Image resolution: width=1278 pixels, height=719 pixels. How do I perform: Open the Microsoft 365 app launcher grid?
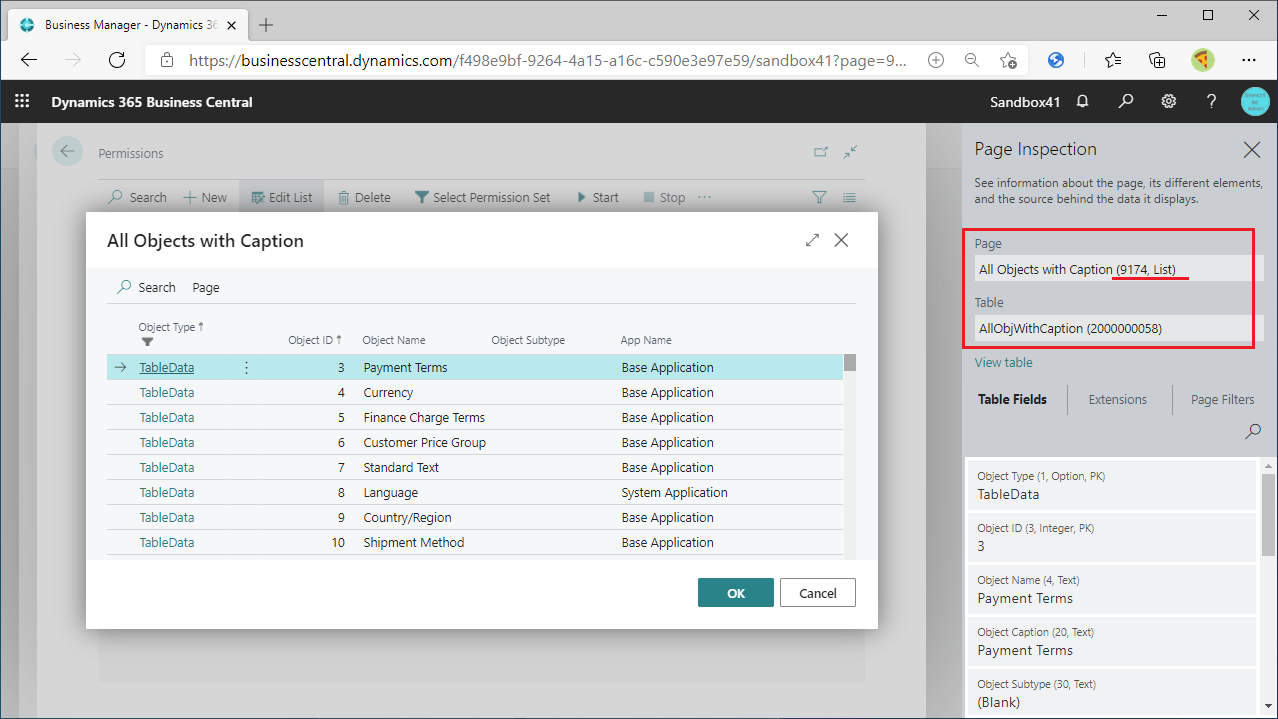point(21,101)
